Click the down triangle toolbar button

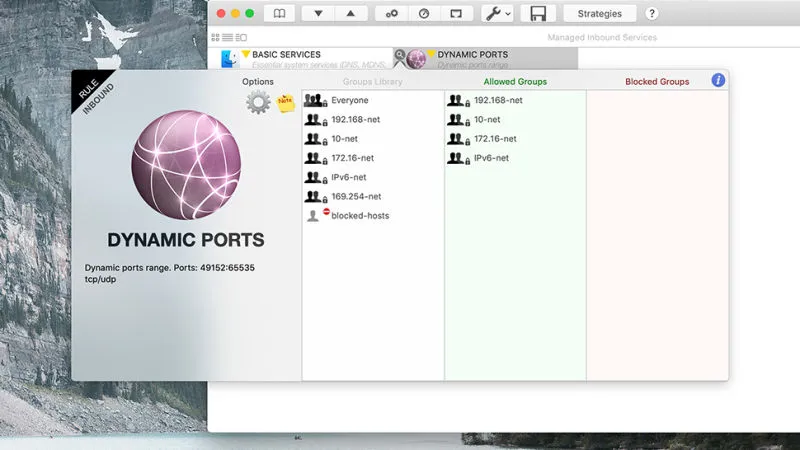pyautogui.click(x=318, y=14)
